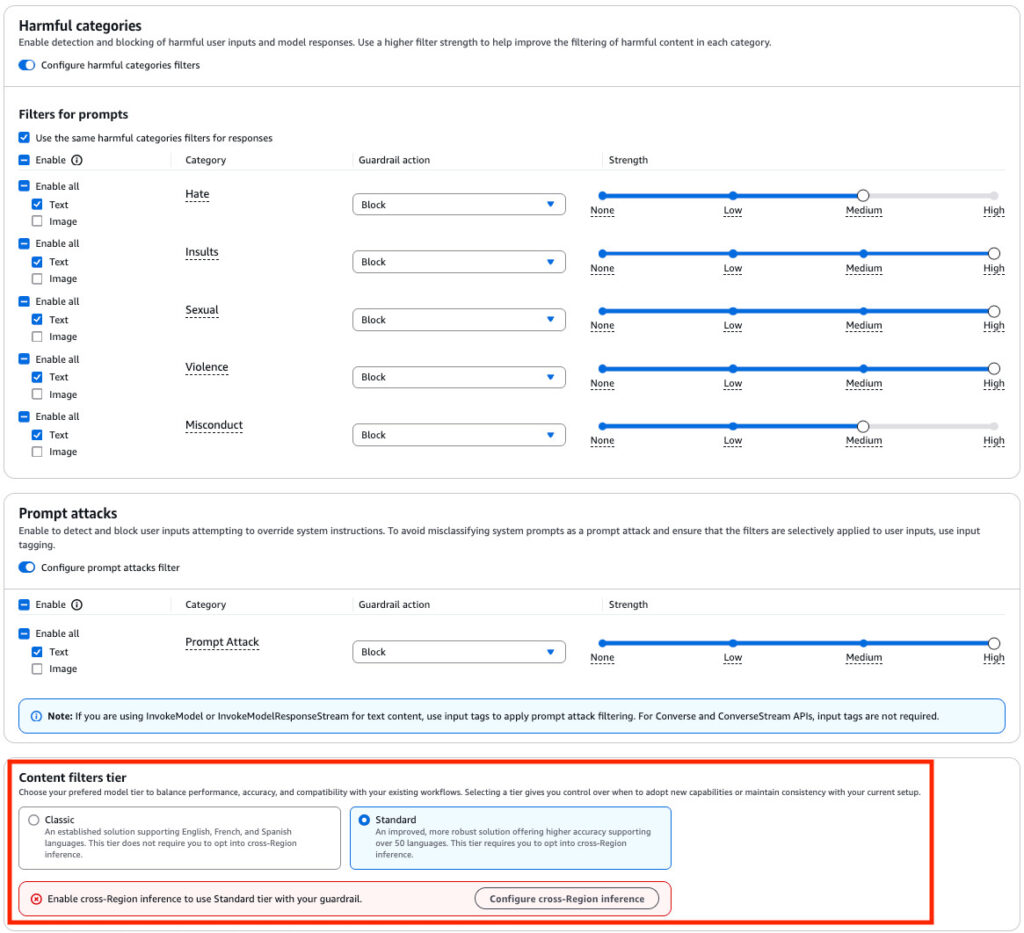Expand Guardrail action dropdown for Prompt Attack
The width and height of the screenshot is (1024, 933).
[x=458, y=652]
